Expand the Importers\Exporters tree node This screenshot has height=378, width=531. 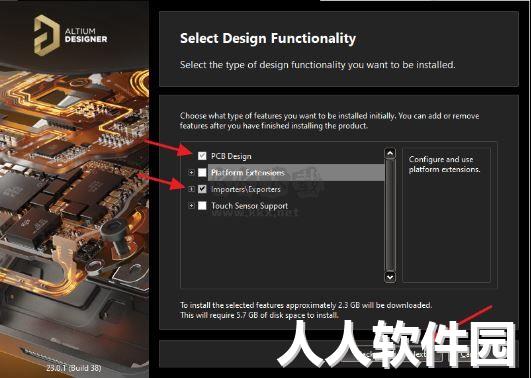click(x=191, y=189)
